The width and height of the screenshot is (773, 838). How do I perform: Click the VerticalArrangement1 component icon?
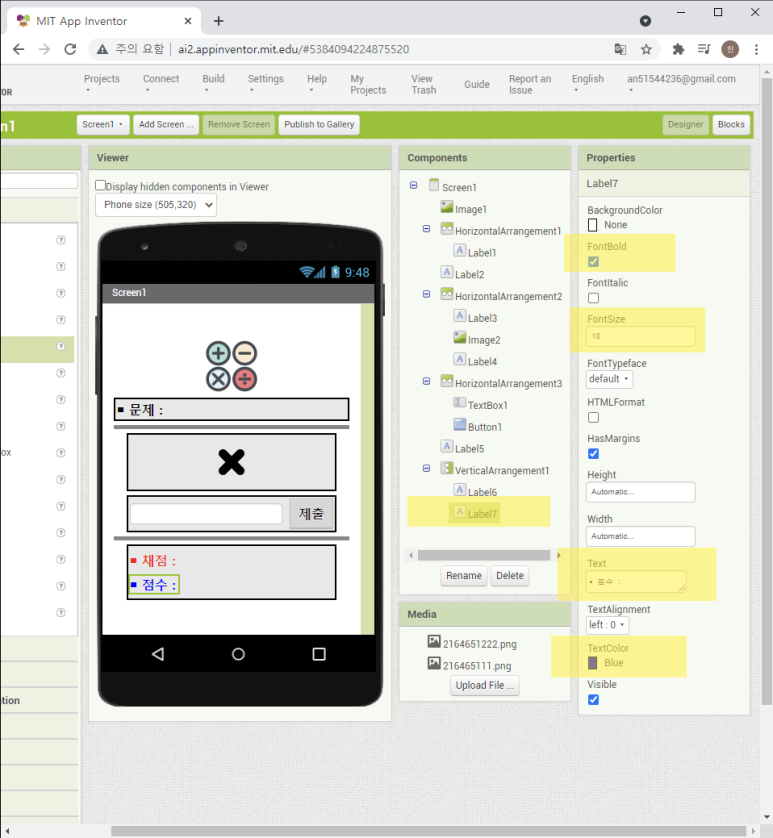[x=447, y=468]
